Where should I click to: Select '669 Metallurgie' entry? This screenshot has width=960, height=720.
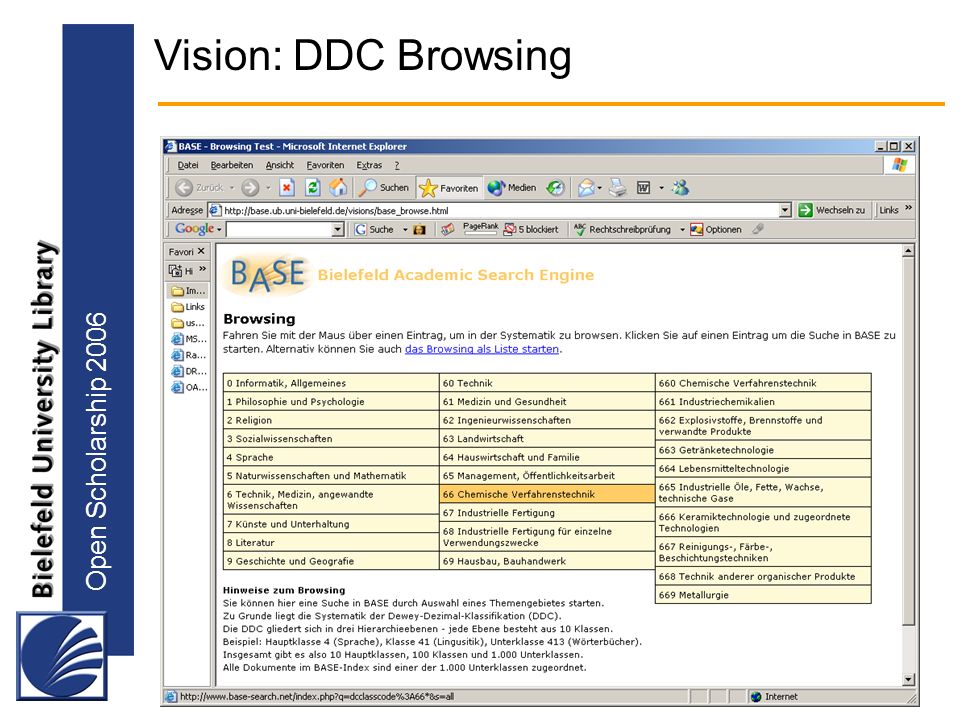click(763, 594)
